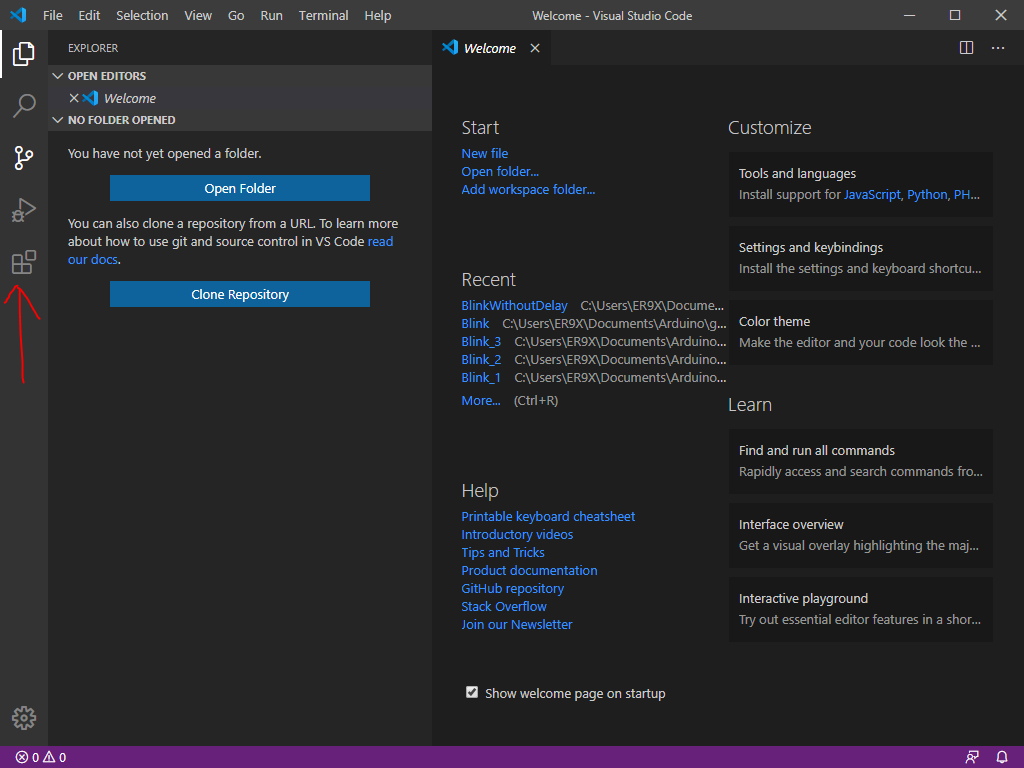The image size is (1024, 768).
Task: Collapse the No Folder Opened section
Action: (x=57, y=120)
